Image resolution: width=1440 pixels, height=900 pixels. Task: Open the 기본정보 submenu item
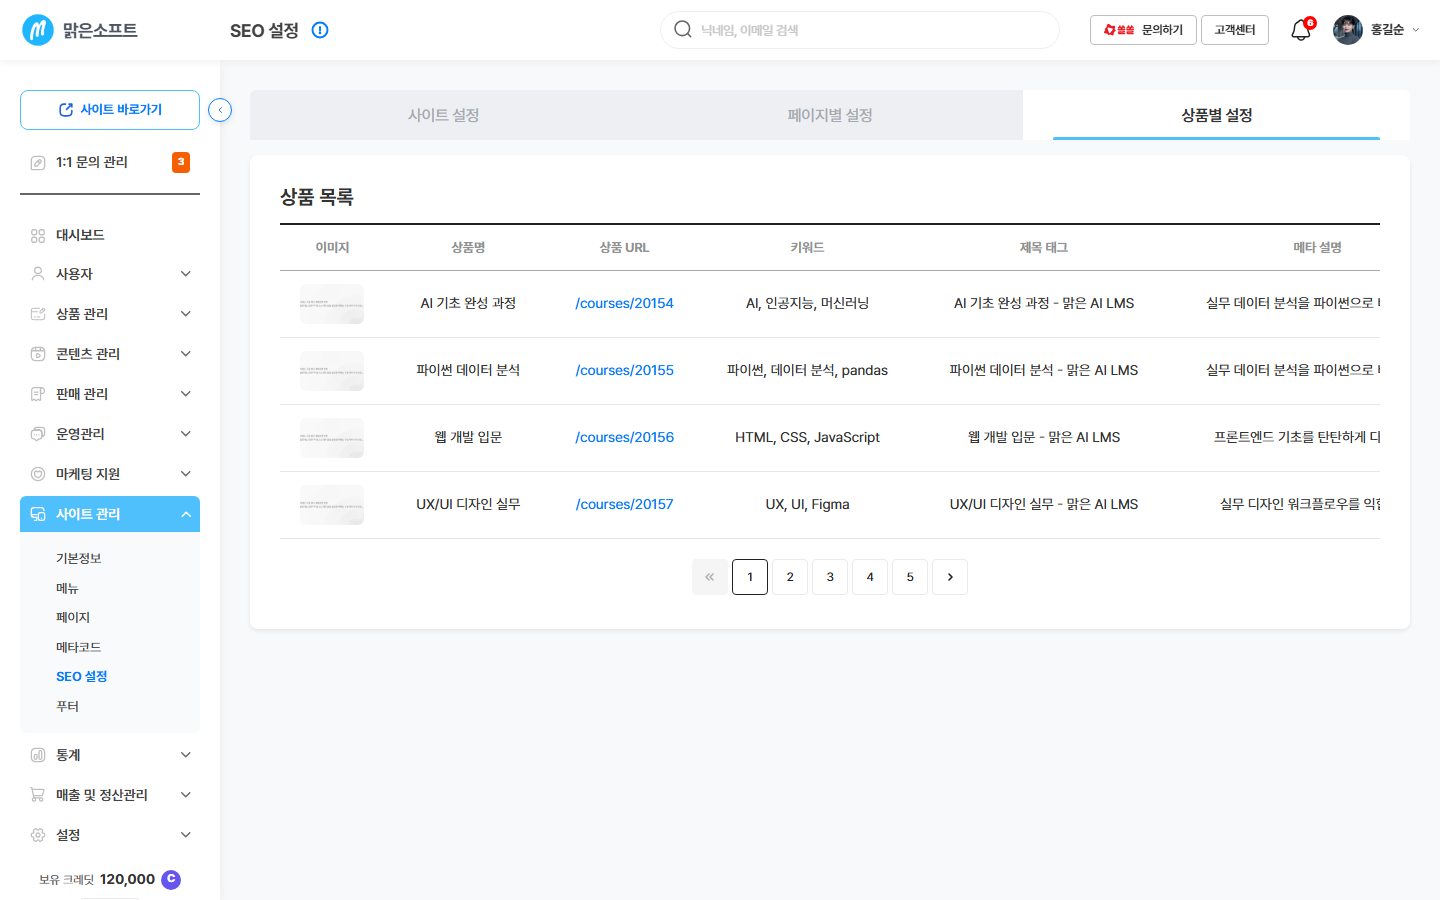(79, 558)
